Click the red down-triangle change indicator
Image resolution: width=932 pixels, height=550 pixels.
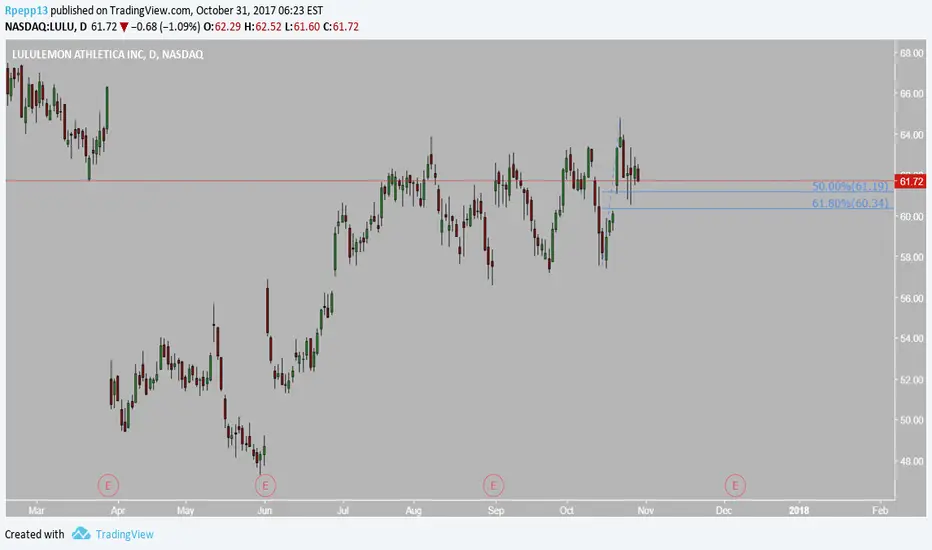coord(124,27)
